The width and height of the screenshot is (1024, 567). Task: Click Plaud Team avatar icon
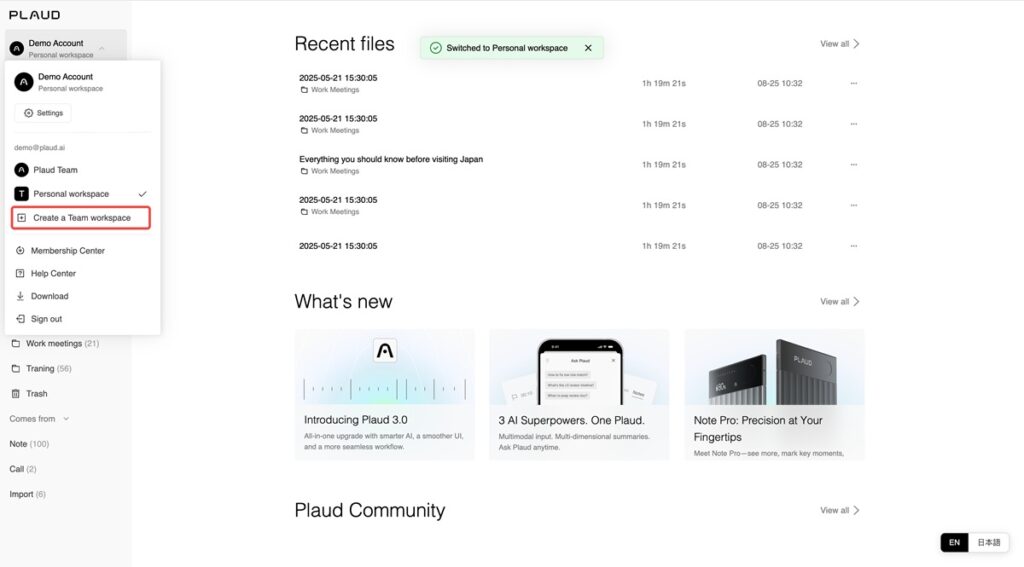[x=22, y=170]
